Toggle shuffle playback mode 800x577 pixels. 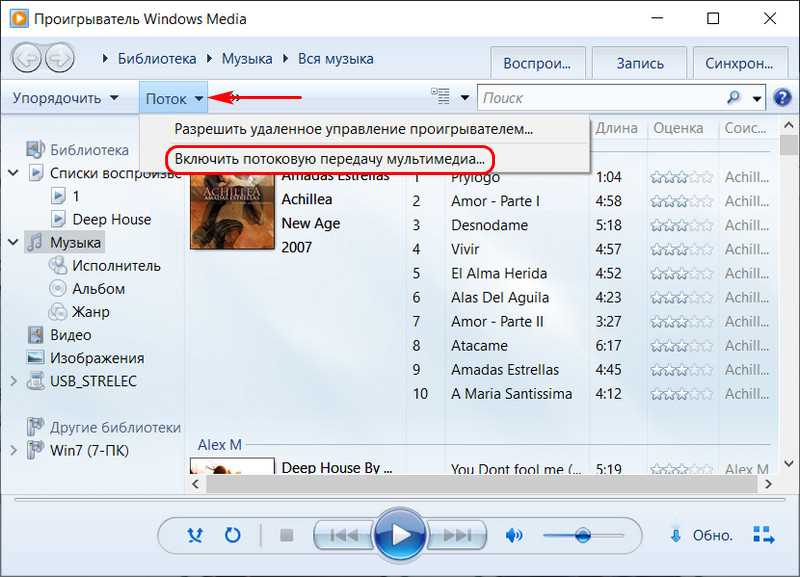(195, 535)
